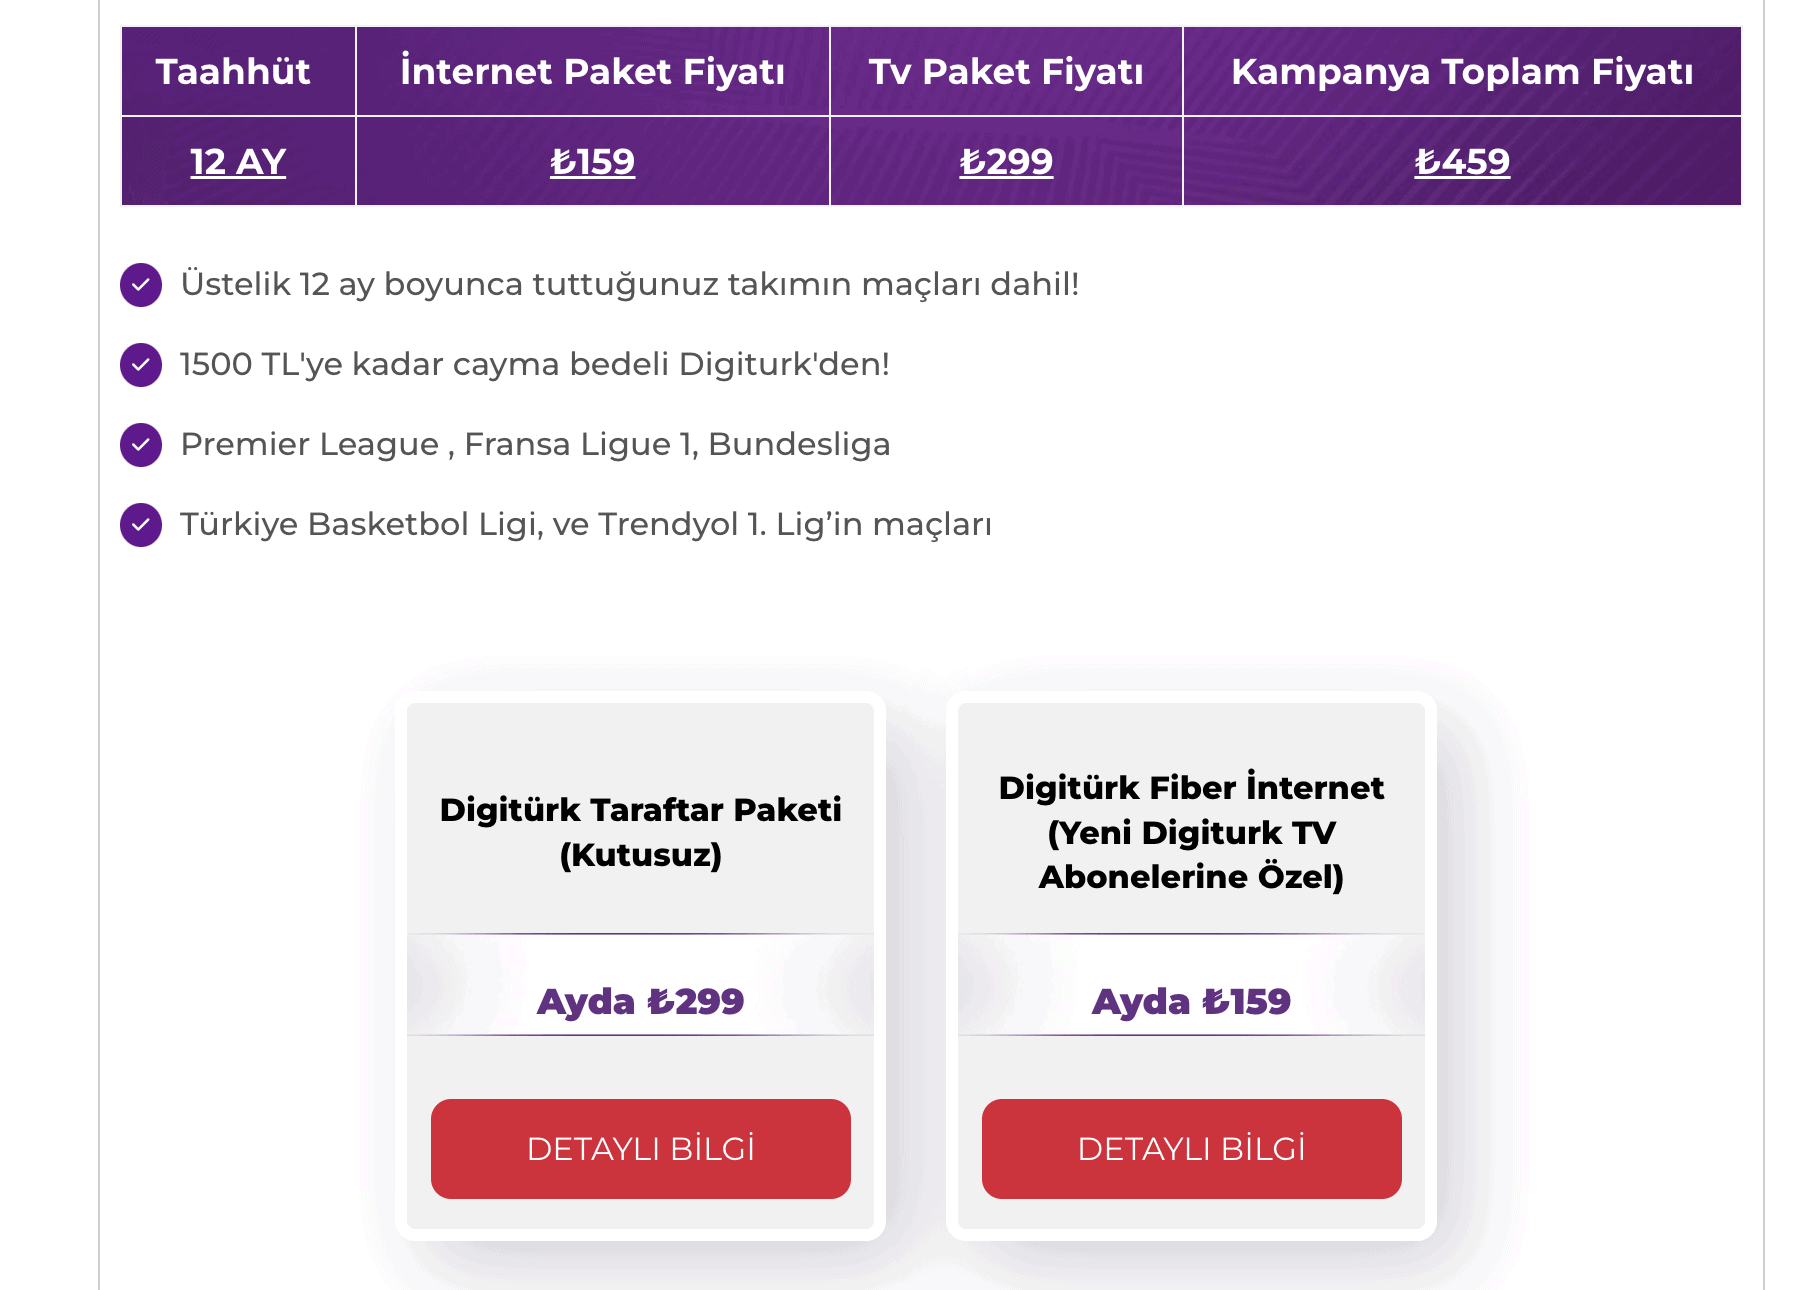Click the checkmark icon next to cayma bedeli text

coord(141,364)
